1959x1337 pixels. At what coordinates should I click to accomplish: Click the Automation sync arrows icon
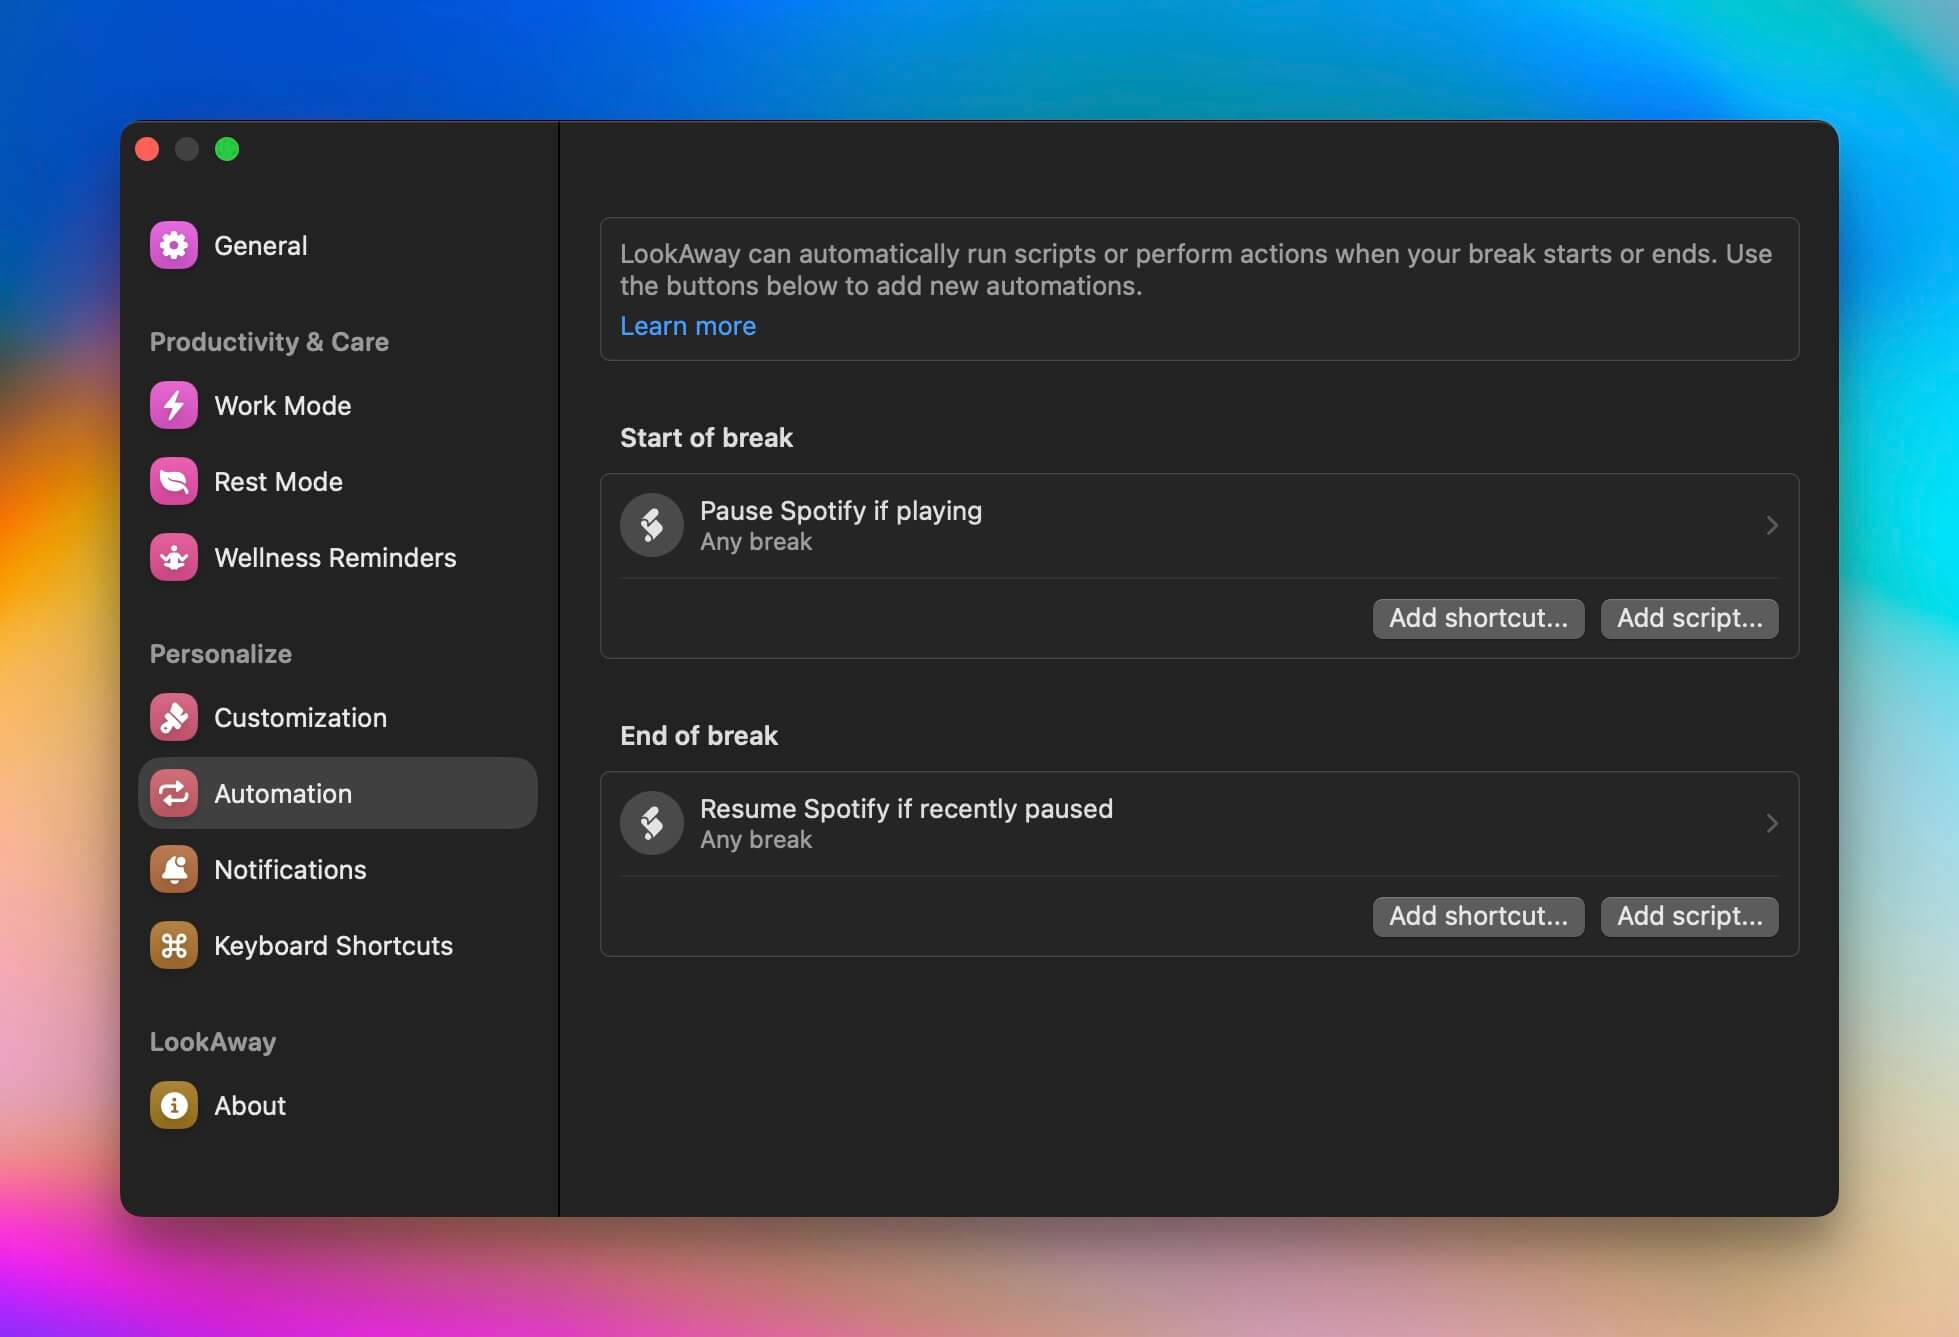[172, 793]
